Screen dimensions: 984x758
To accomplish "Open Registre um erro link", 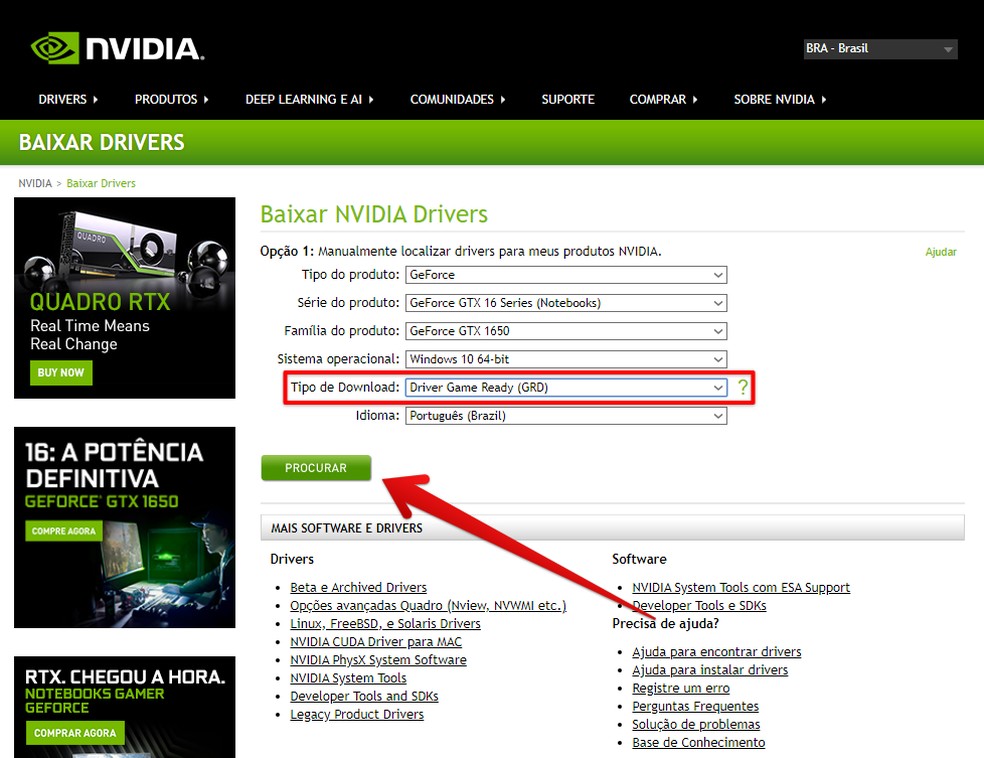I will click(681, 688).
